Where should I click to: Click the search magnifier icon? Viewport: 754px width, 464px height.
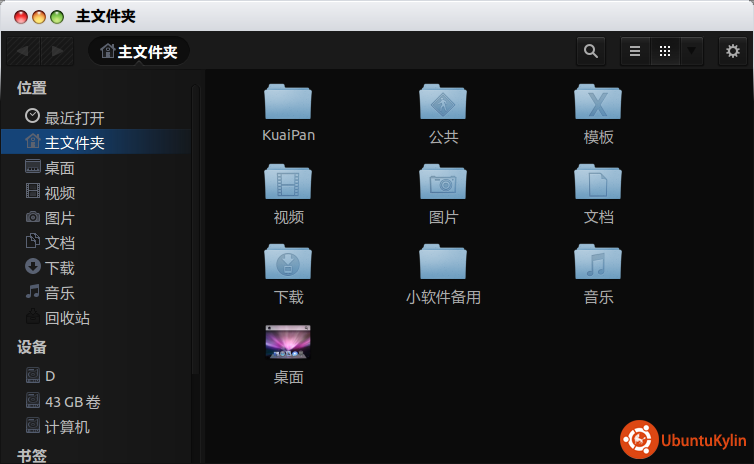(x=591, y=51)
